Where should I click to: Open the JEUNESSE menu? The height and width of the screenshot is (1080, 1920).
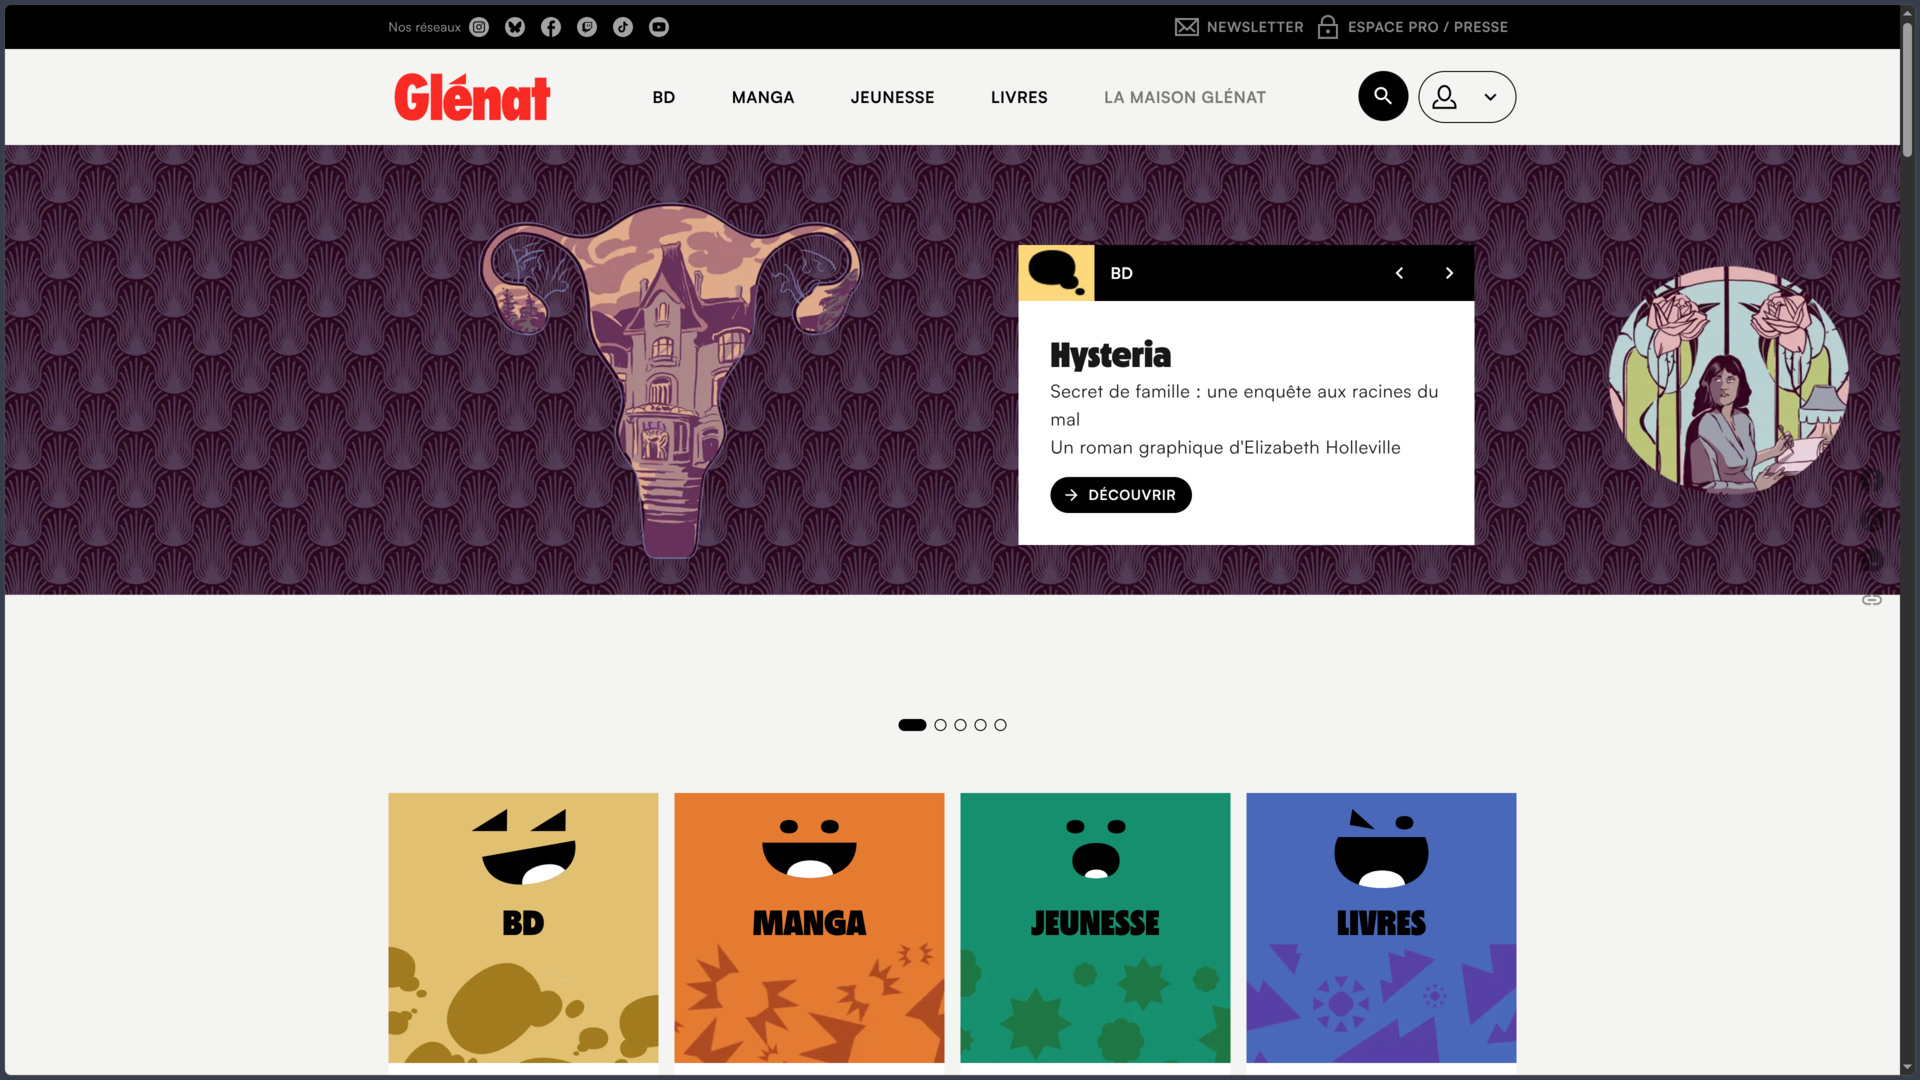coord(893,97)
